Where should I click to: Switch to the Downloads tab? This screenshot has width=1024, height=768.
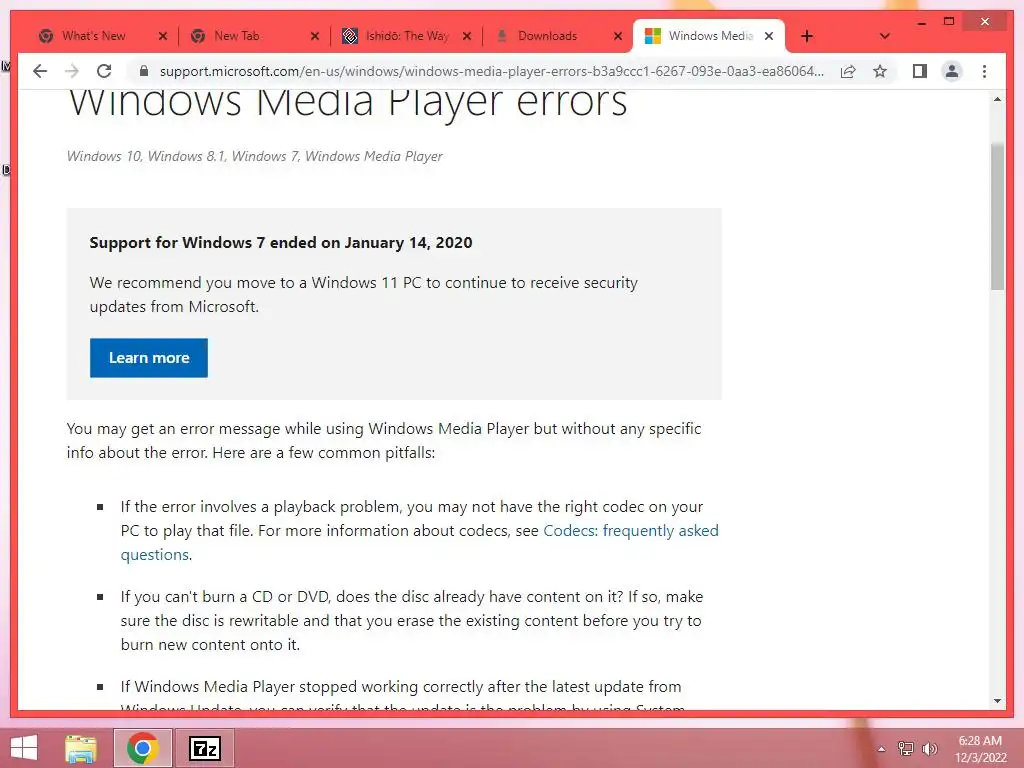547,36
